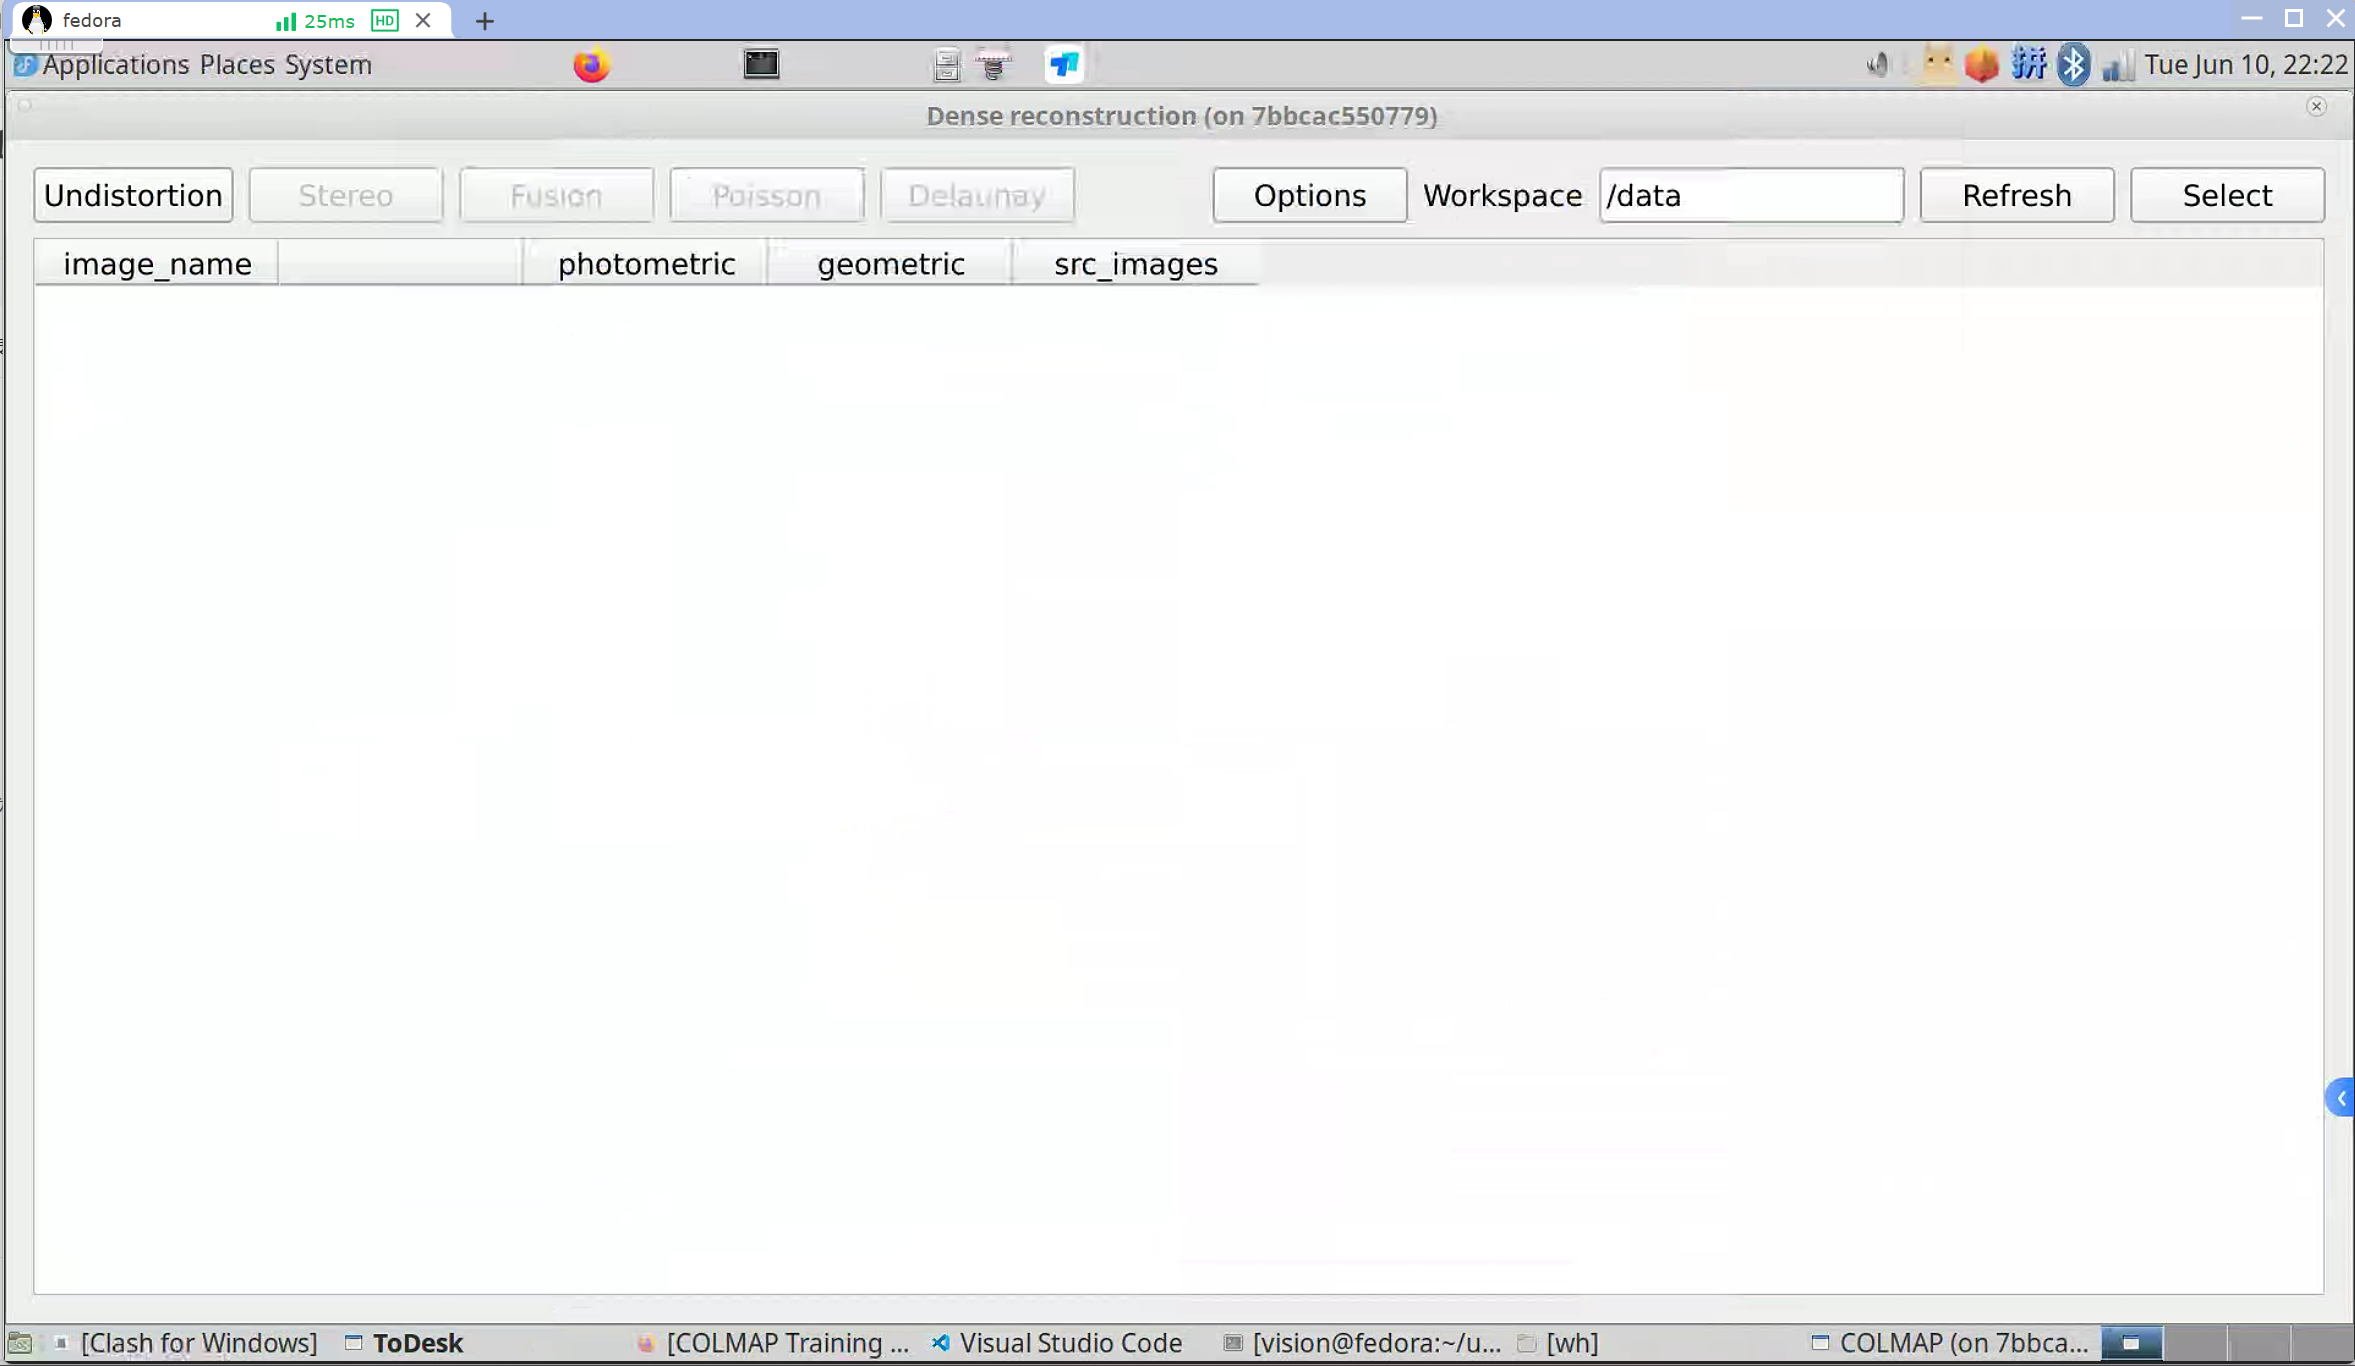The image size is (2355, 1366).
Task: Open the Bluetooth tray icon
Action: (2073, 65)
